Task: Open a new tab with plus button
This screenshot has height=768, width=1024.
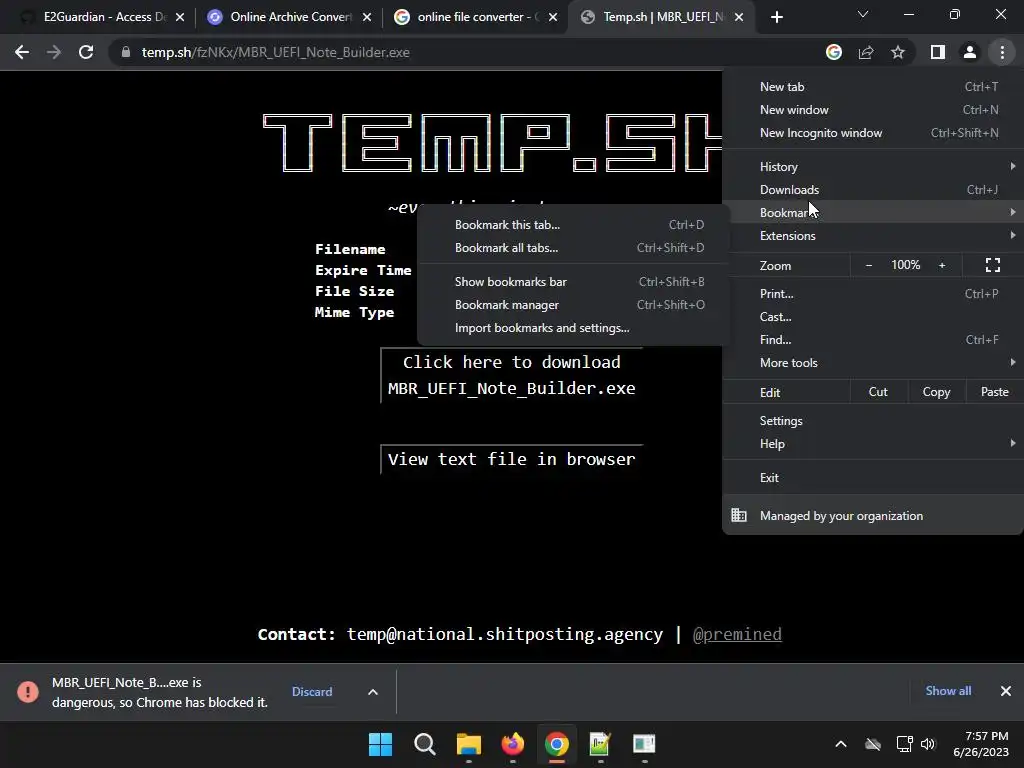Action: pos(776,17)
